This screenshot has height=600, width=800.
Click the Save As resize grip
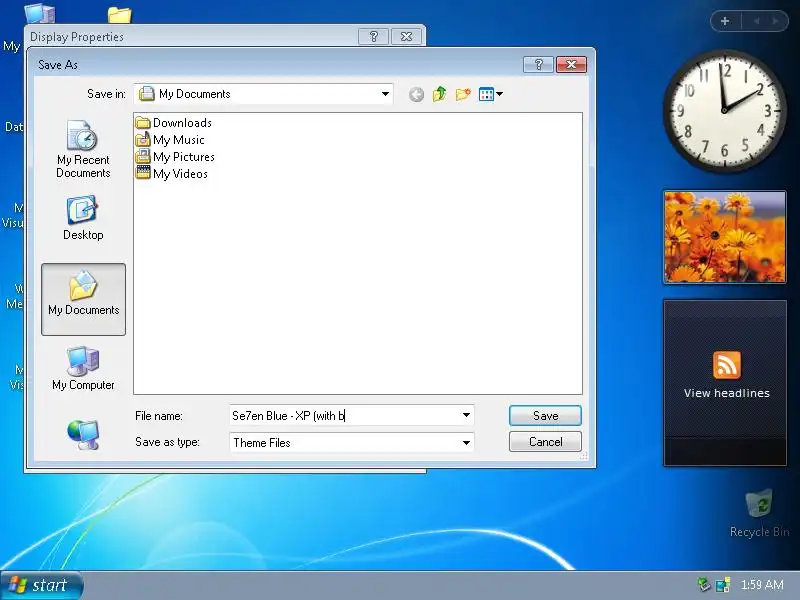(x=583, y=456)
